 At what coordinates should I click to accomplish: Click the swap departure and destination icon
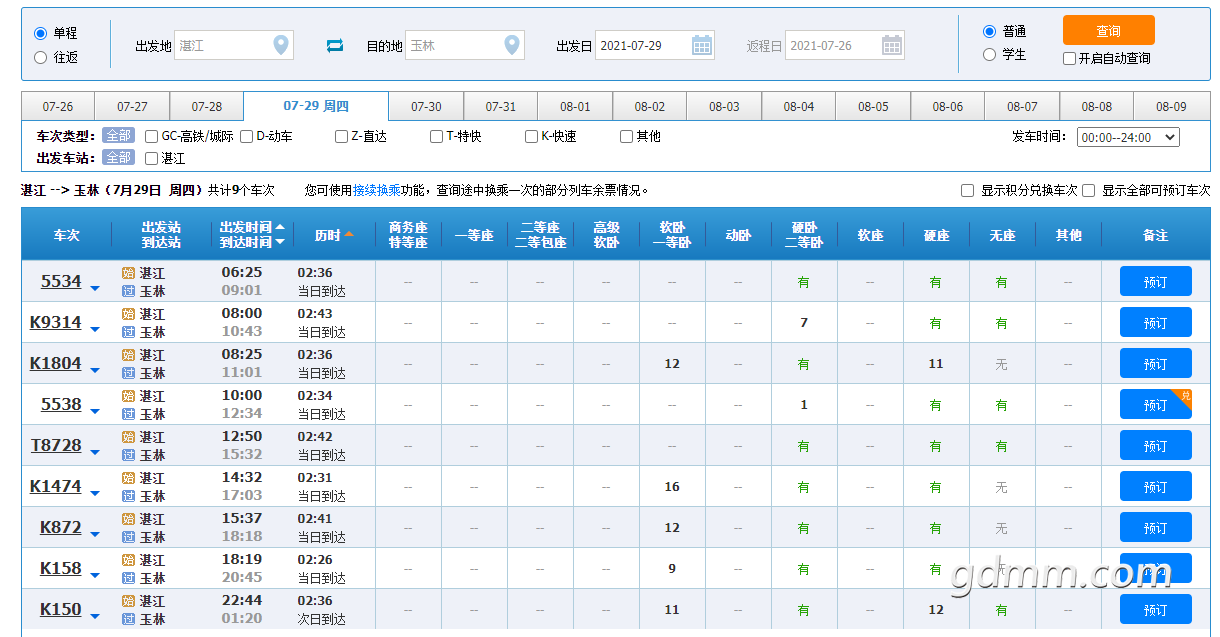(335, 45)
